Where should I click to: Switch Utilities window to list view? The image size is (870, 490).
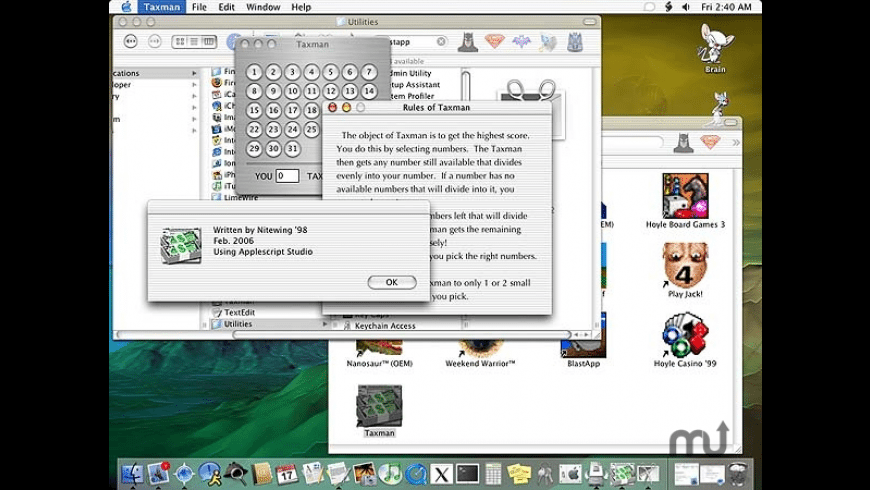point(194,42)
